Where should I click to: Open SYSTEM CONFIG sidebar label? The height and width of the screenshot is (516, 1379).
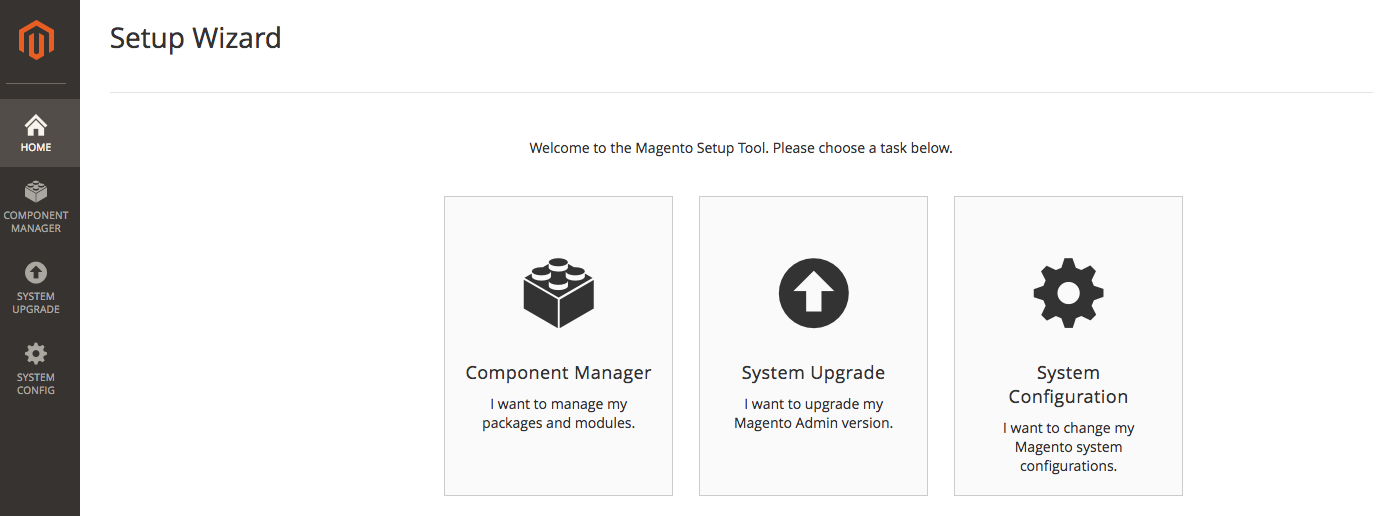tap(36, 384)
